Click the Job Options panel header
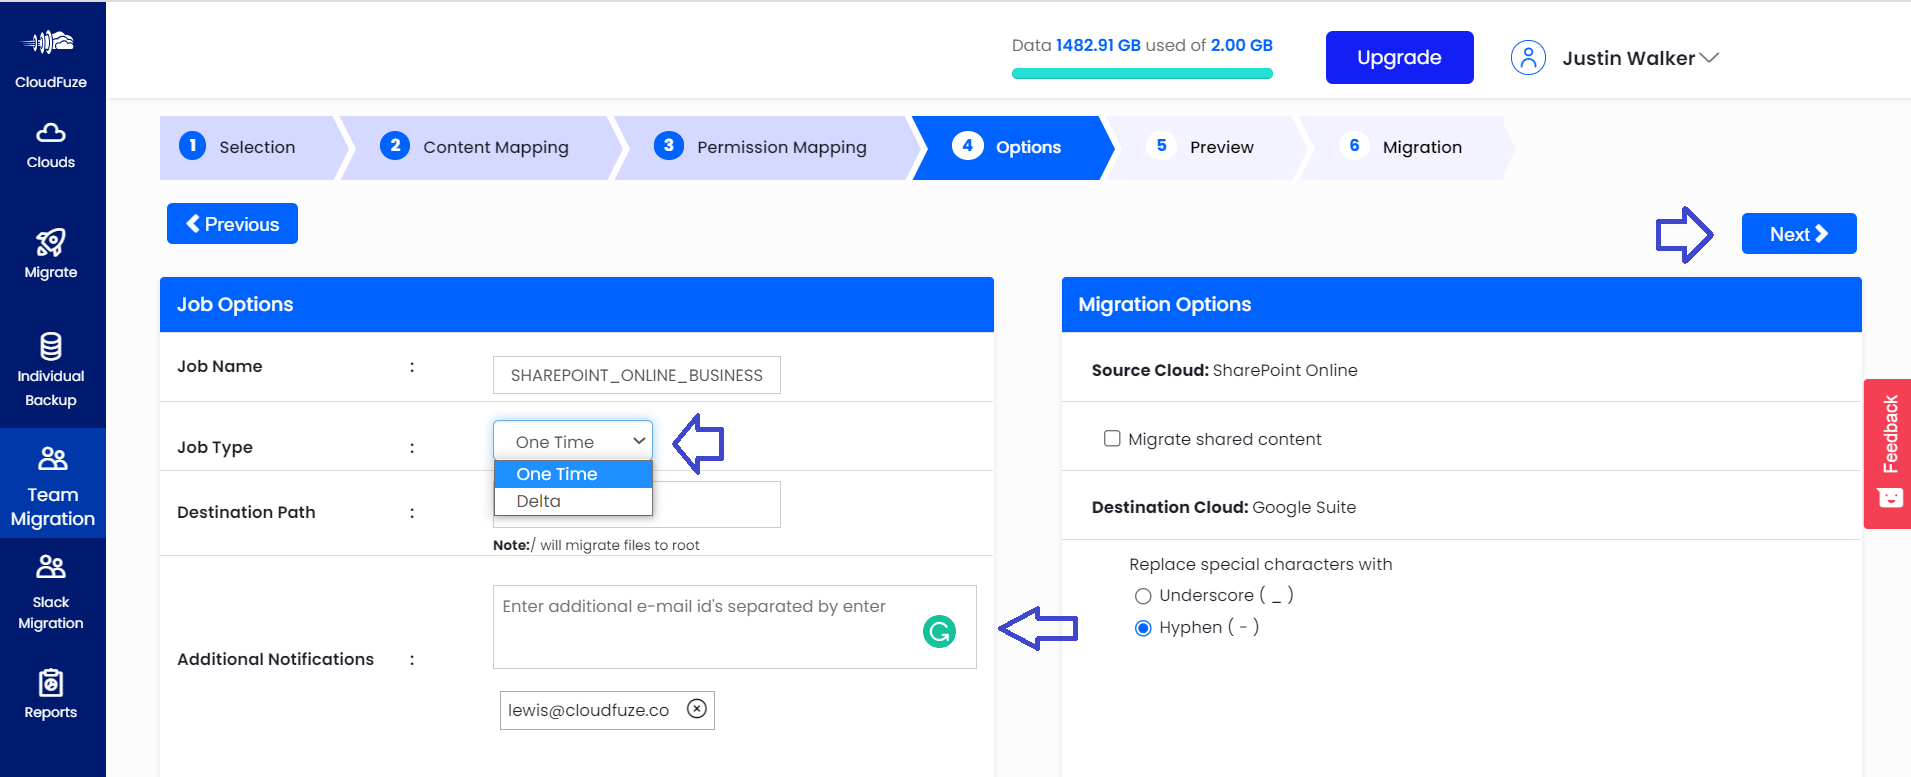Image resolution: width=1911 pixels, height=777 pixels. click(x=576, y=304)
